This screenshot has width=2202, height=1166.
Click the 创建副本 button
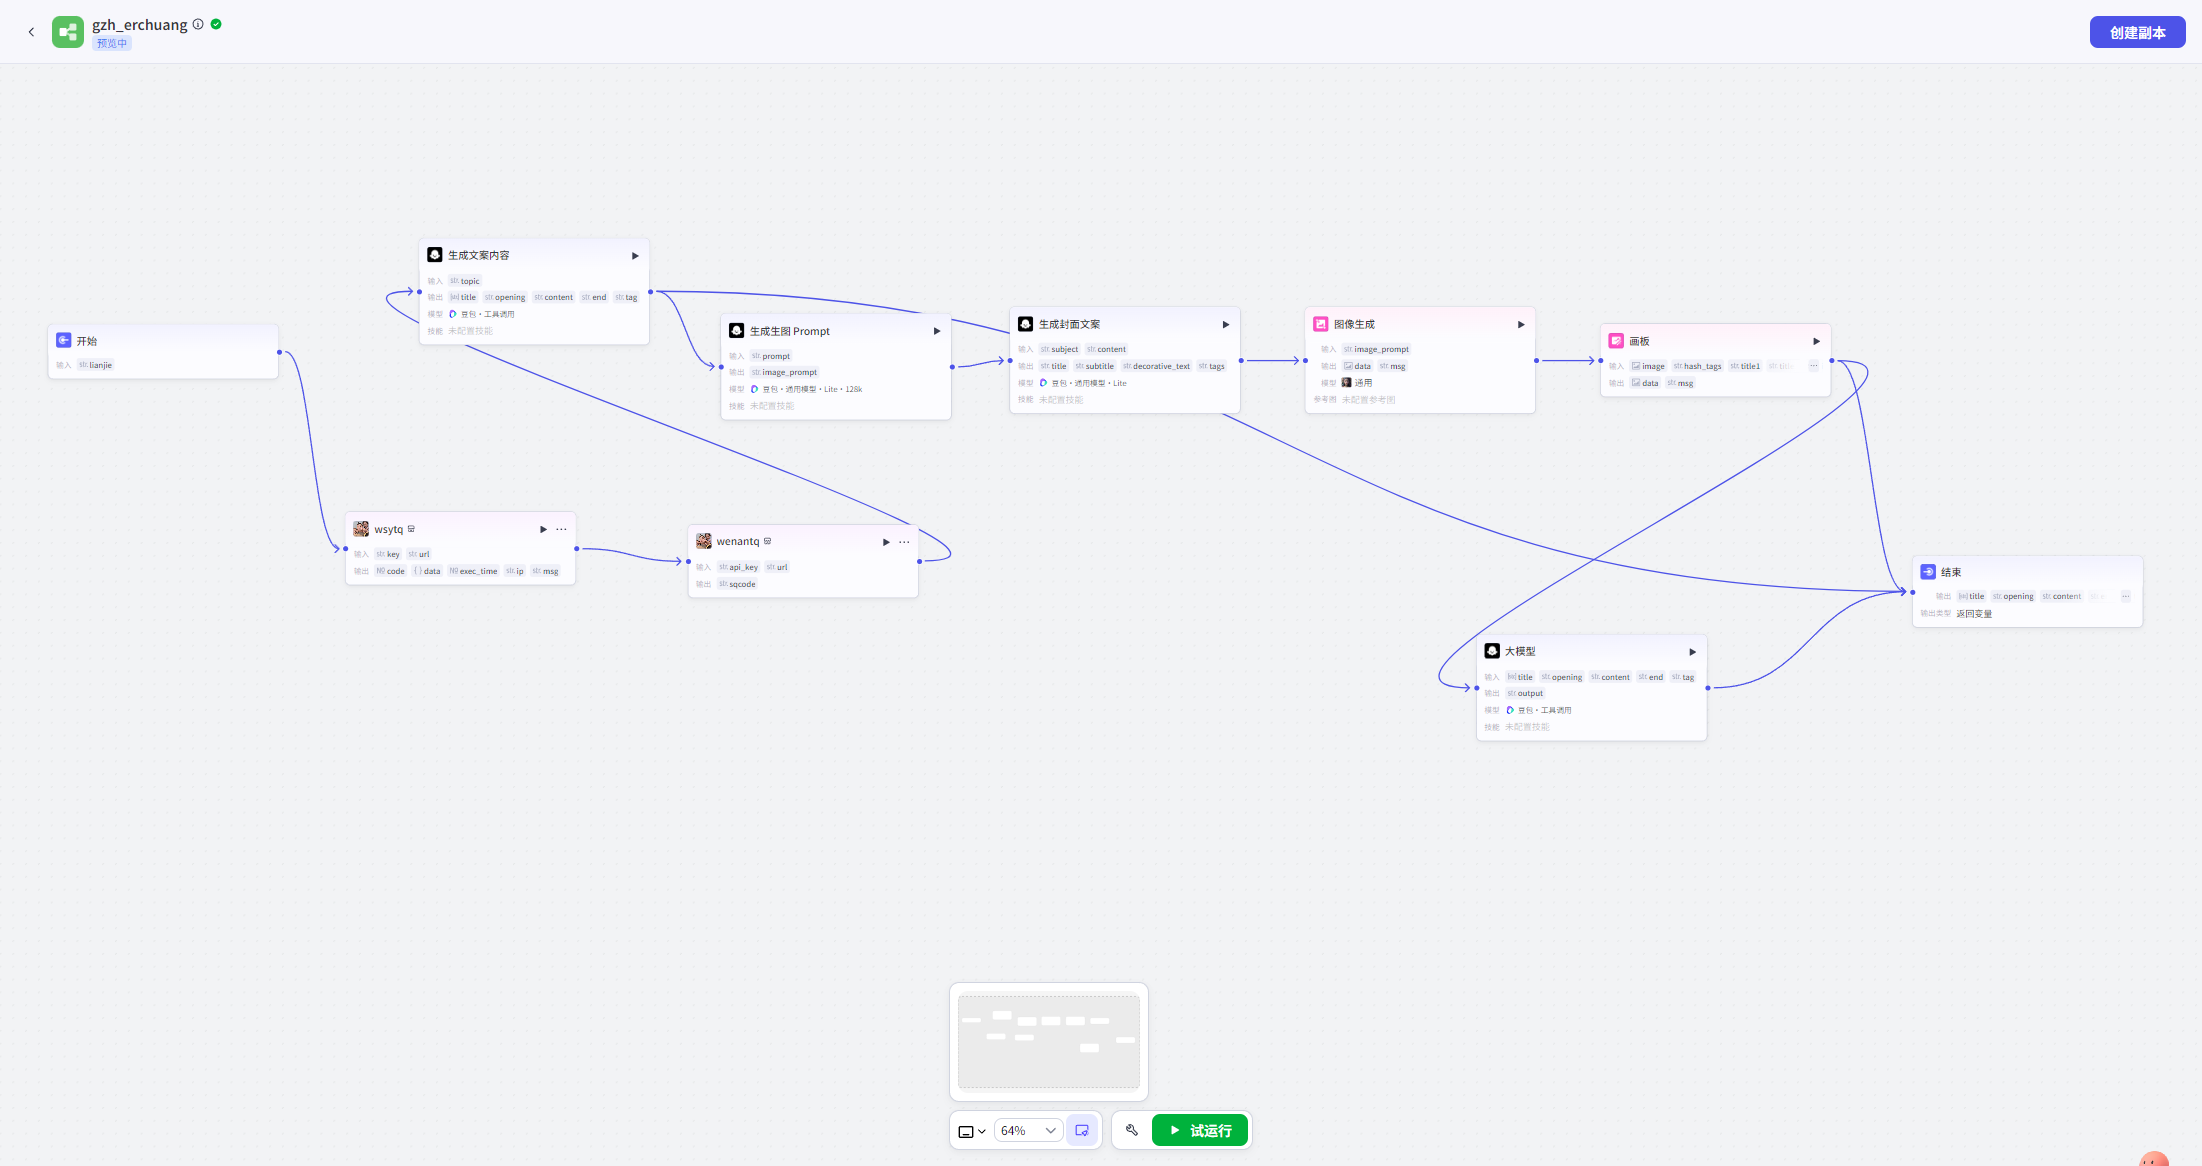(2137, 32)
